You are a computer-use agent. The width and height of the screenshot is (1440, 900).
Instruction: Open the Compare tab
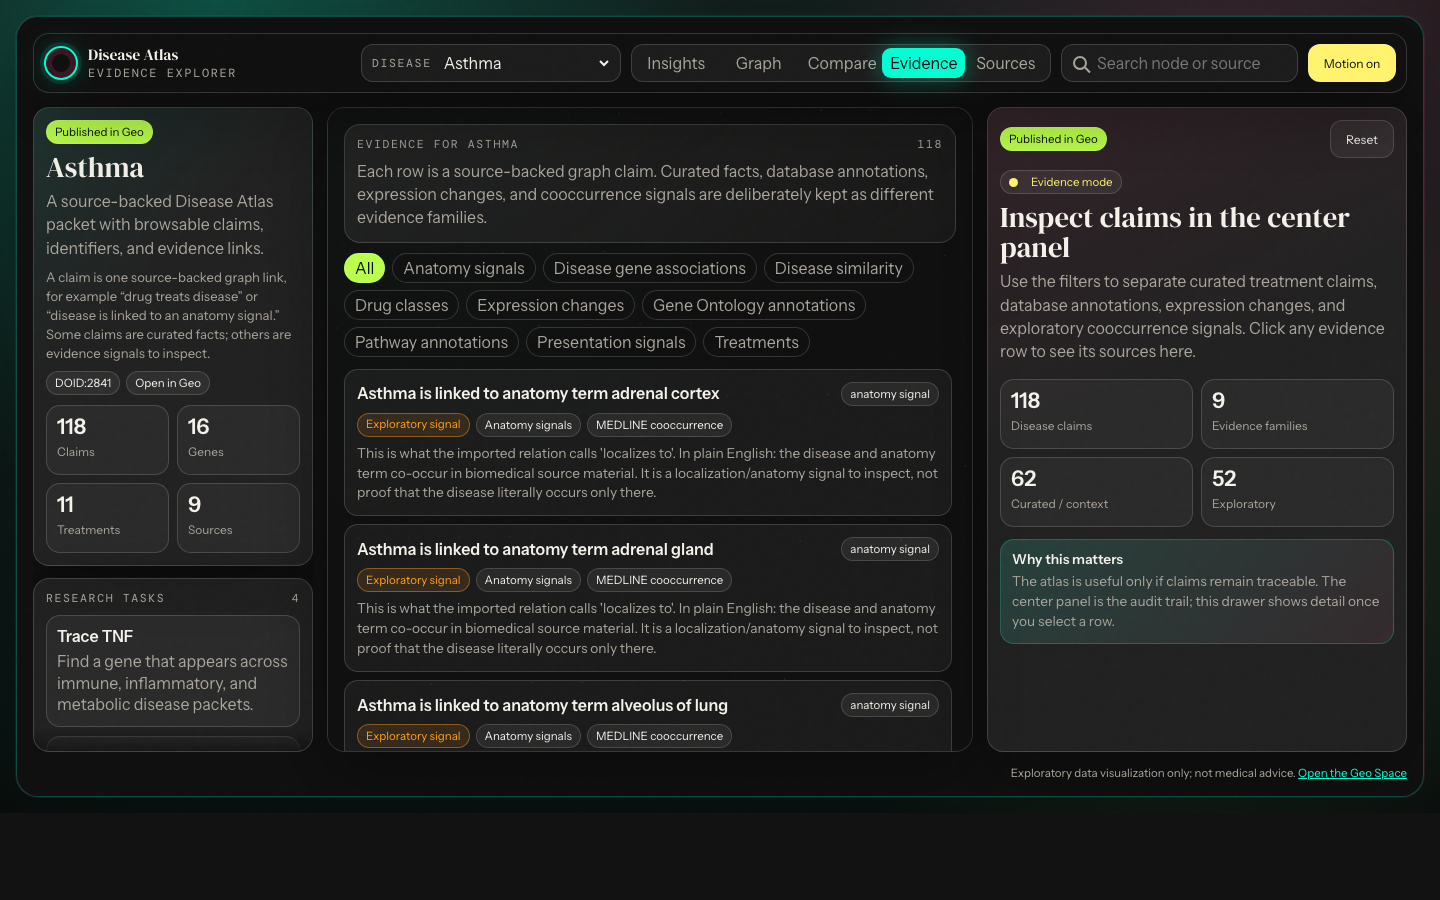pos(841,63)
